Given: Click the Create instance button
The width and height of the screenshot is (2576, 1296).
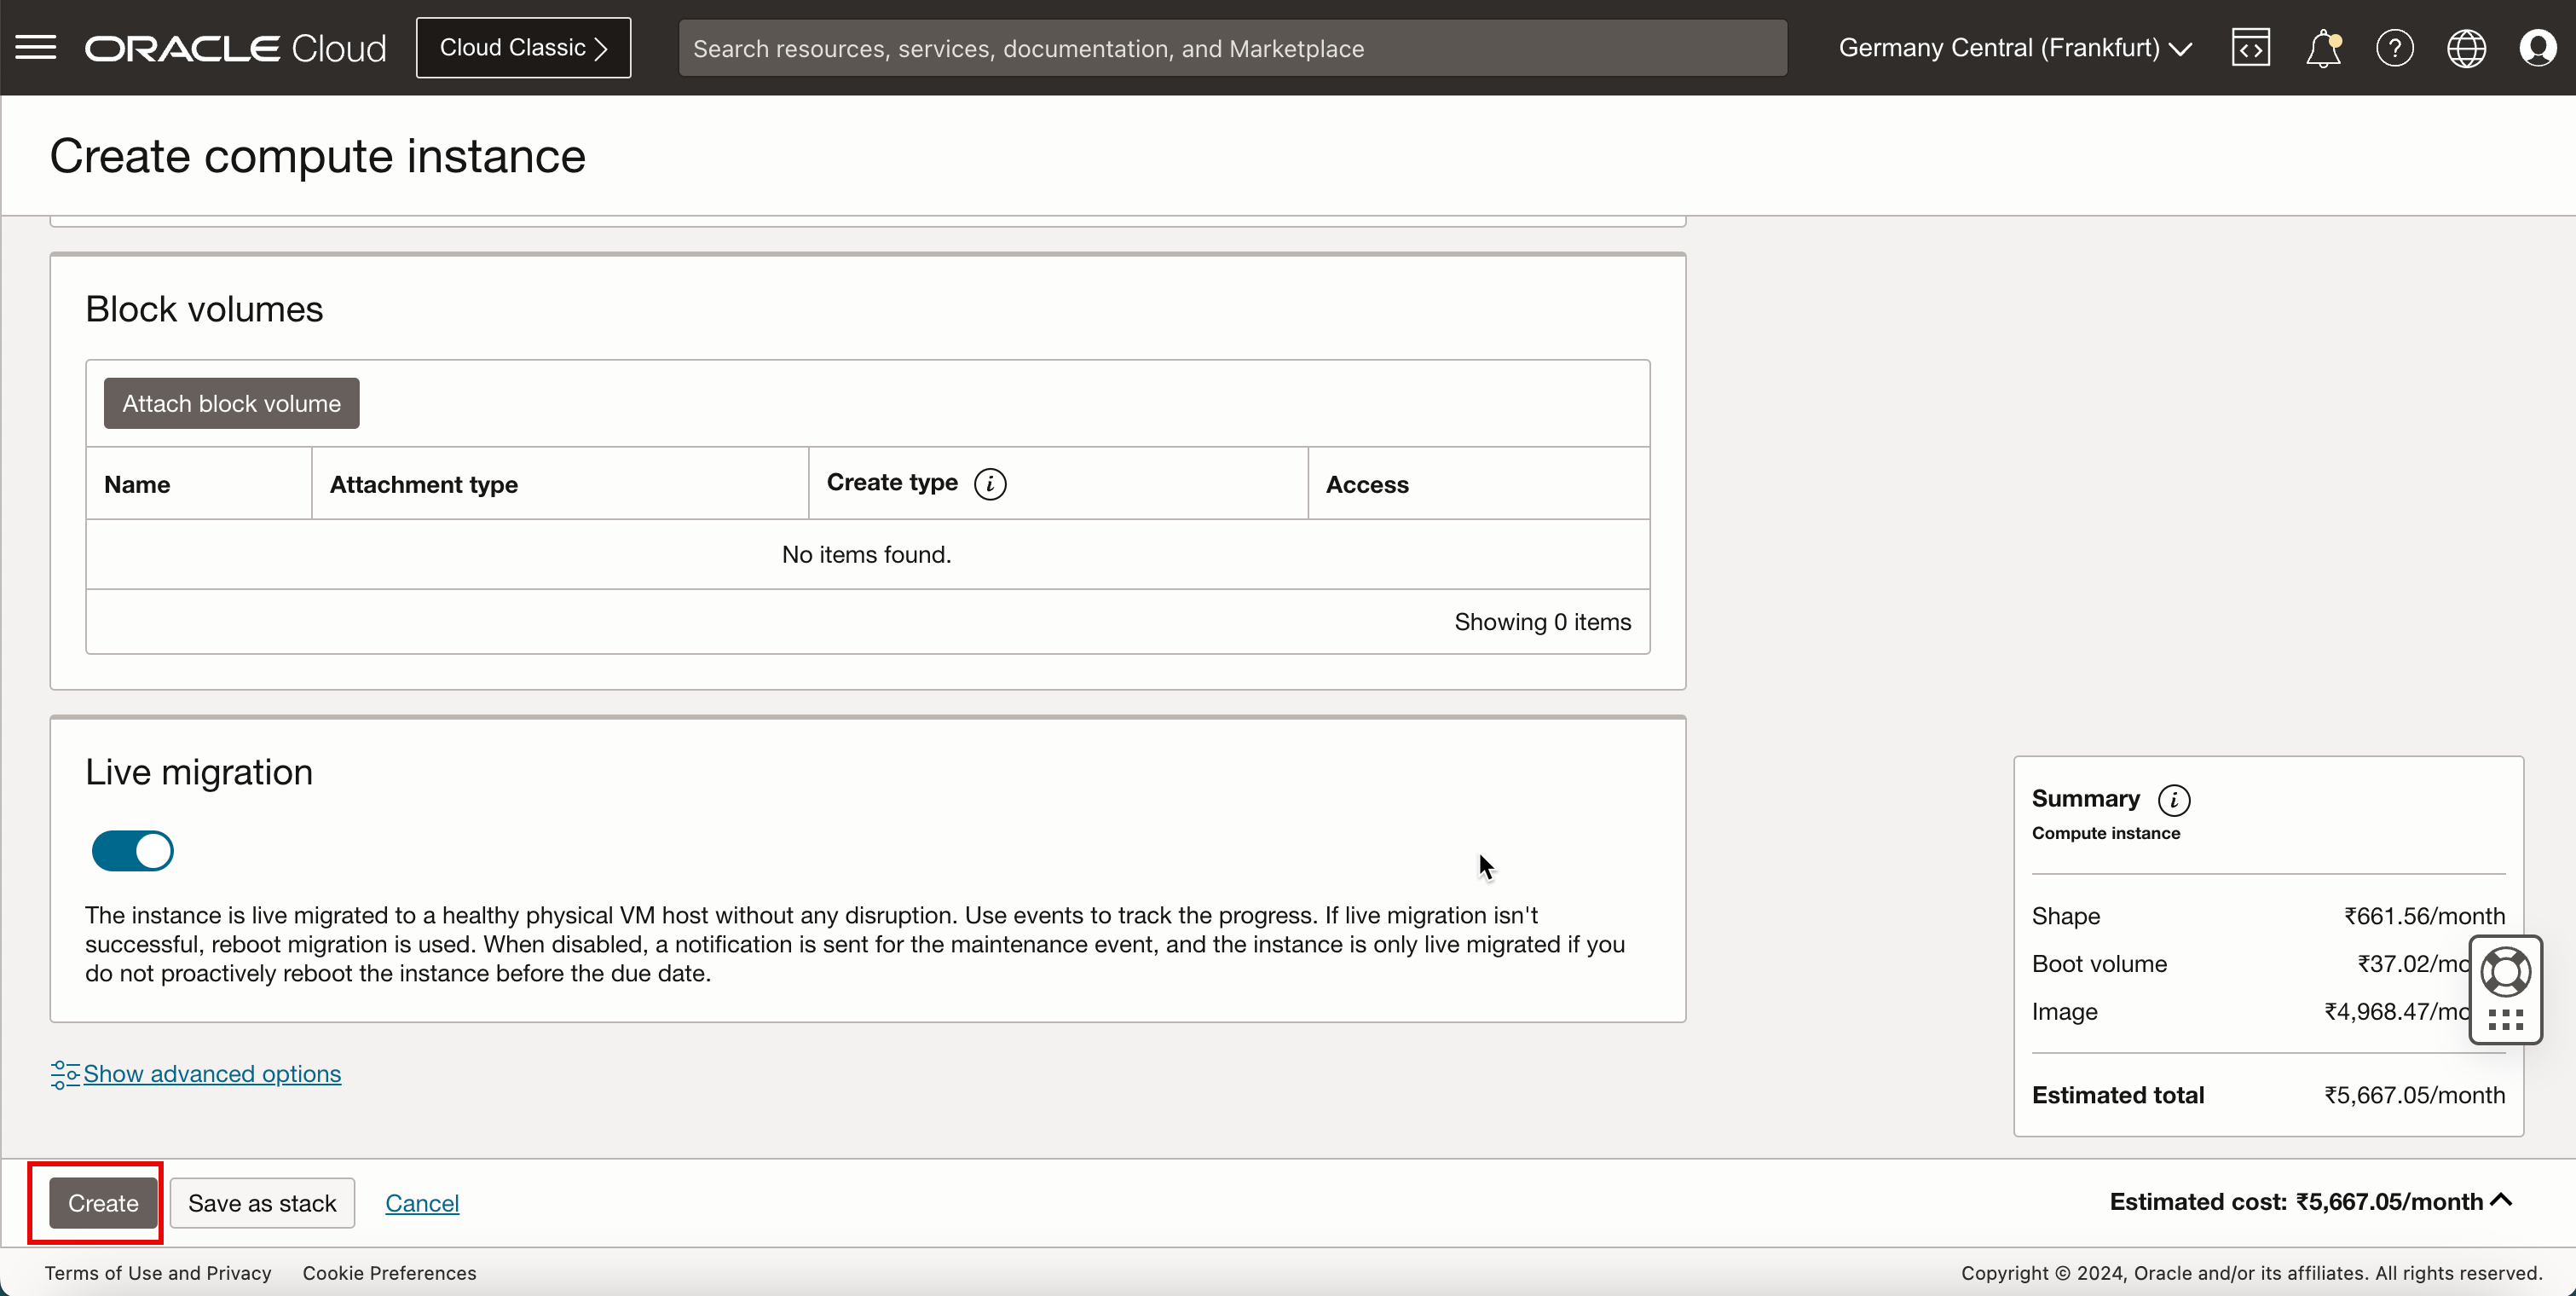Looking at the screenshot, I should [102, 1201].
